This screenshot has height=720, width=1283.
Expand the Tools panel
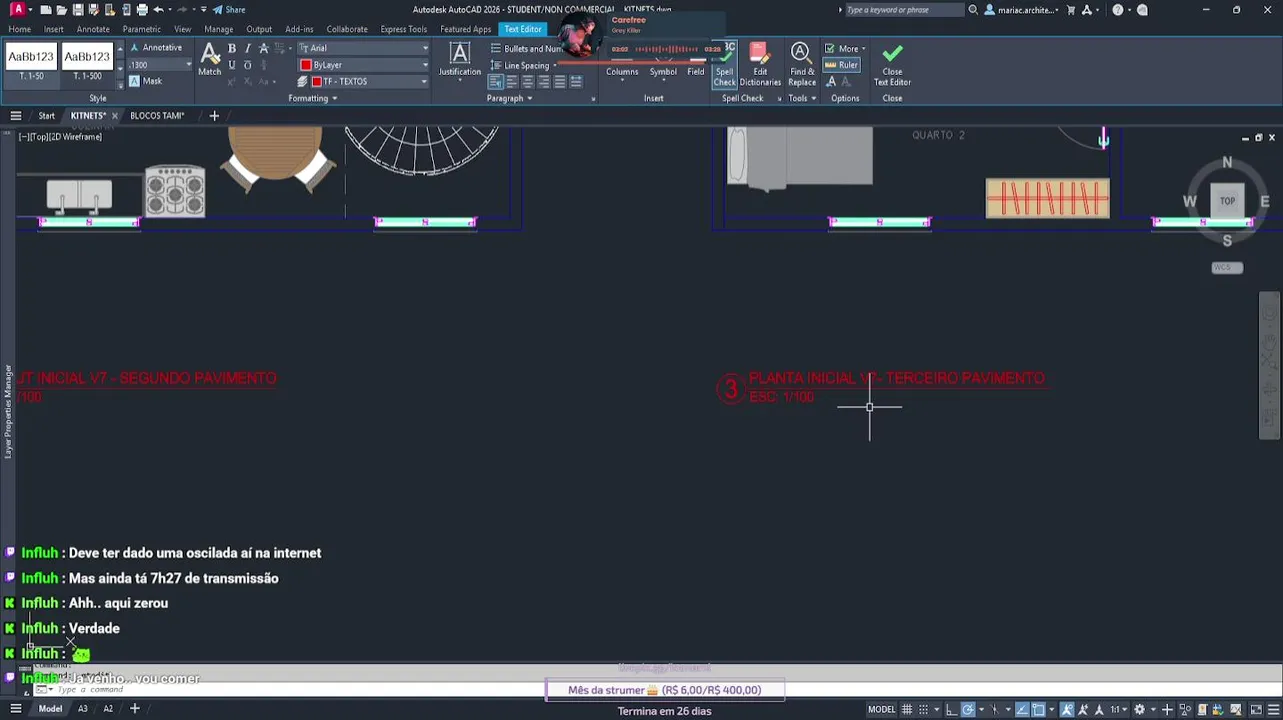[x=802, y=98]
